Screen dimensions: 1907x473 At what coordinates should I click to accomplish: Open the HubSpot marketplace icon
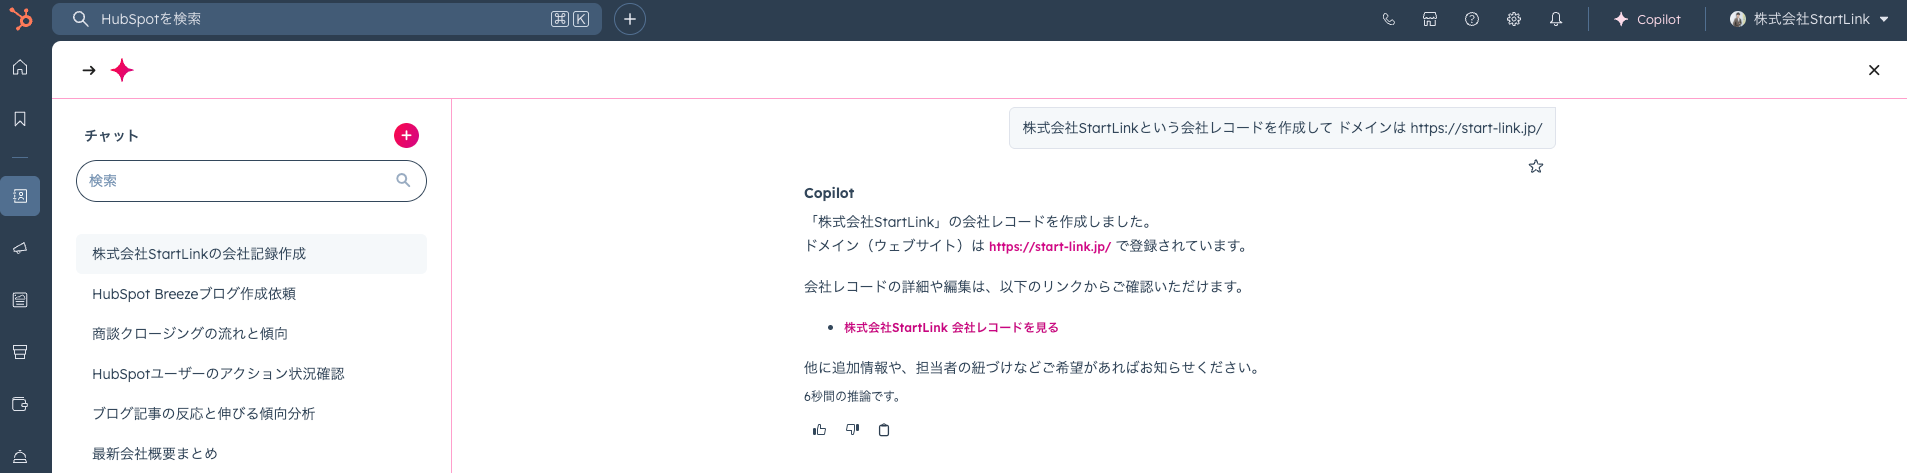click(x=1430, y=19)
